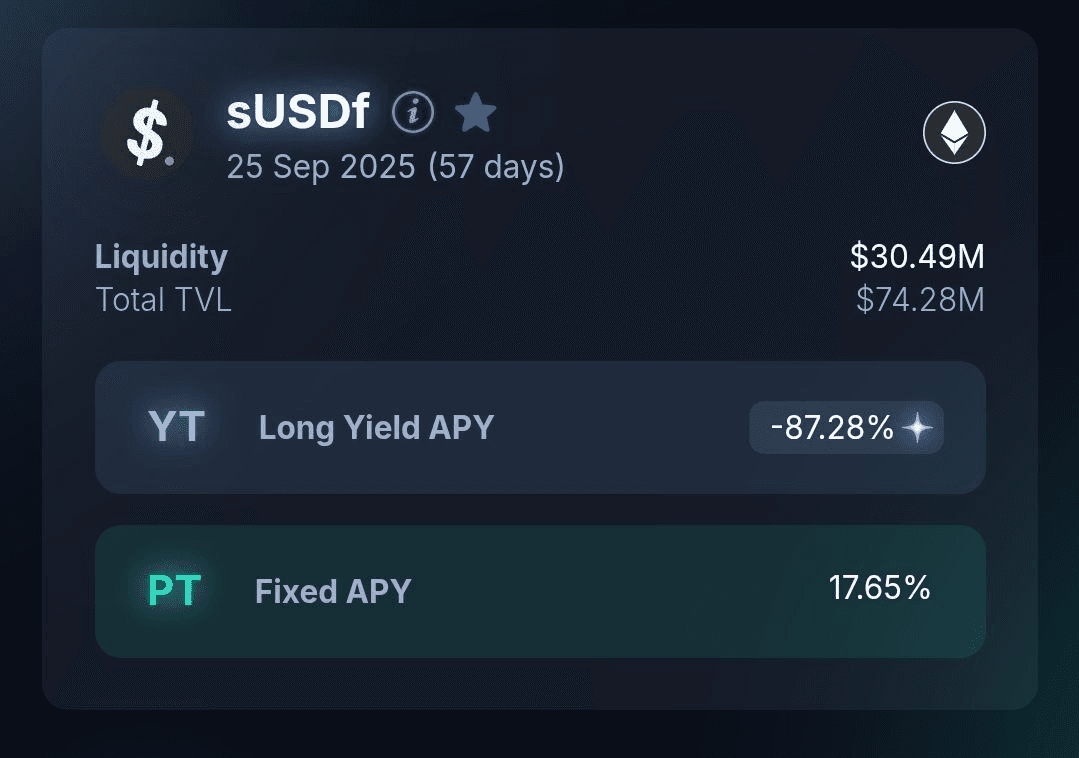This screenshot has height=758, width=1079.
Task: Click the 25 Sep 2025 maturity date
Action: click(x=321, y=166)
